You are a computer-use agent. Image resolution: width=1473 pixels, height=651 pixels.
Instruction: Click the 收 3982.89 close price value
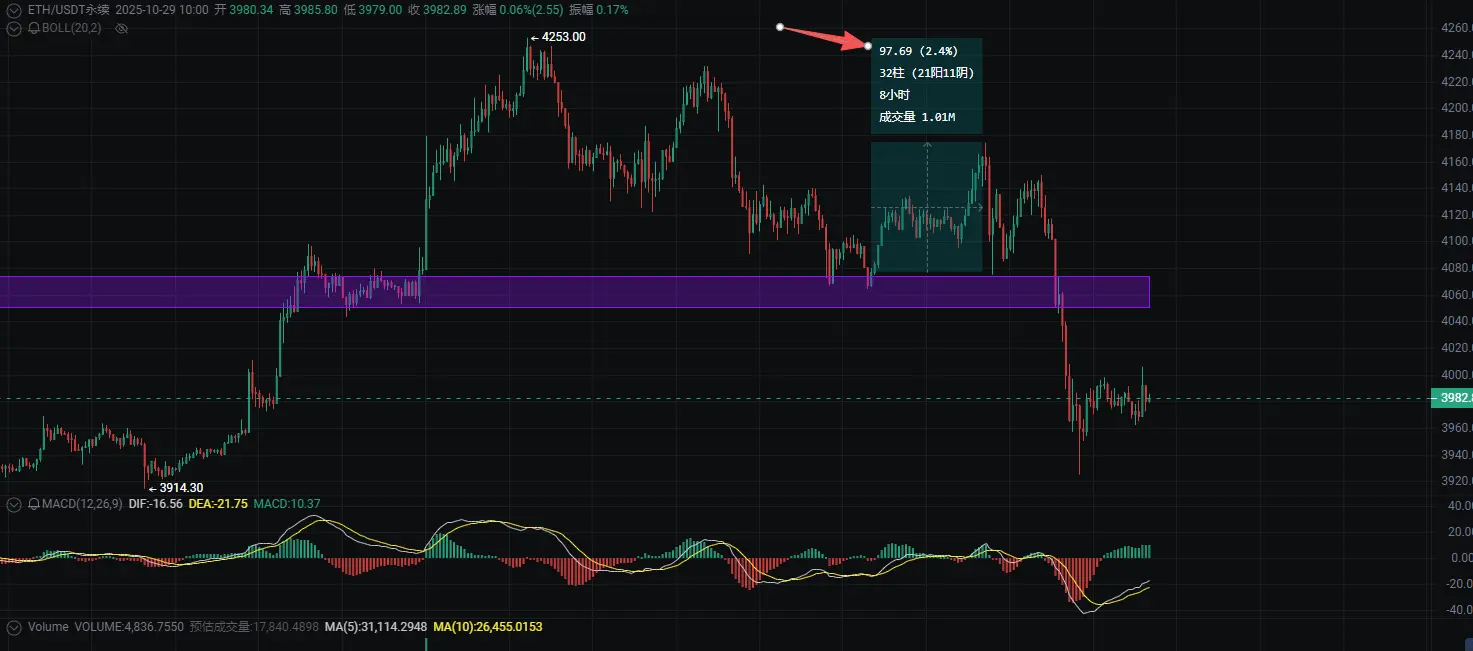click(x=438, y=9)
